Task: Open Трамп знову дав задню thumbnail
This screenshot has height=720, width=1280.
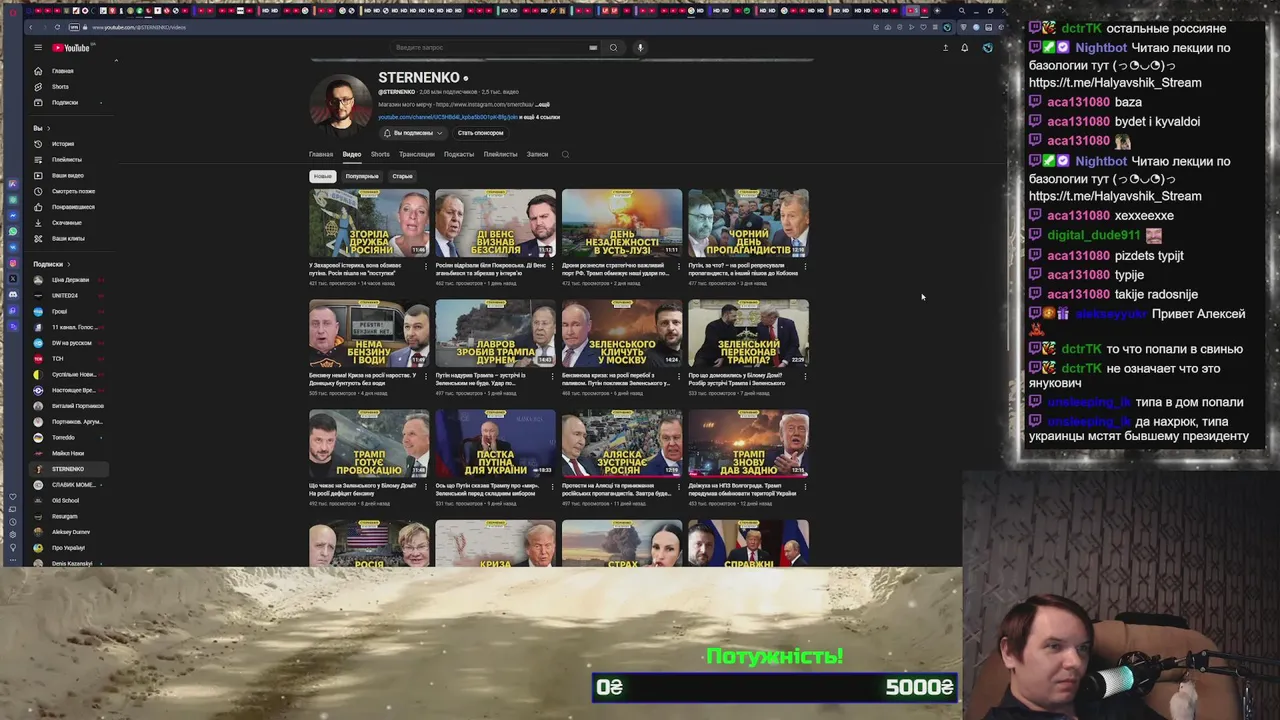Action: [x=748, y=443]
